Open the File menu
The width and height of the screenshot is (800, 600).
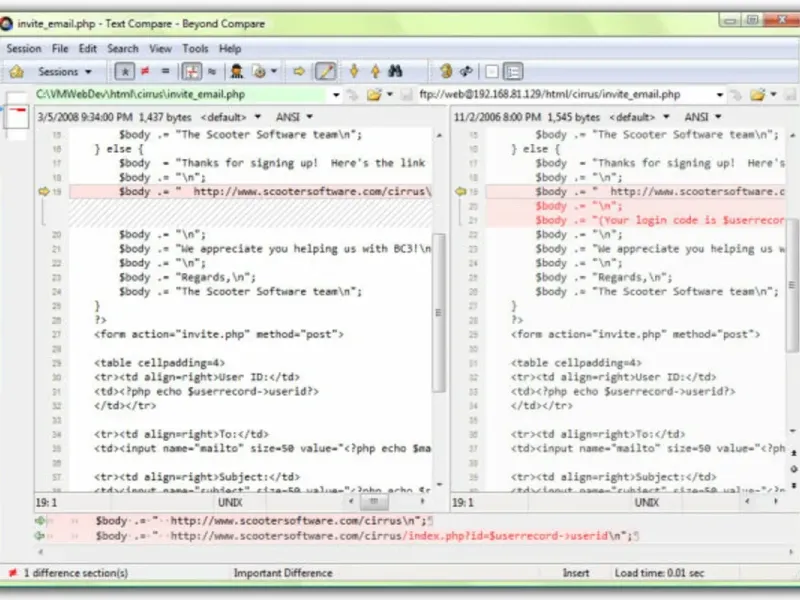(x=60, y=48)
